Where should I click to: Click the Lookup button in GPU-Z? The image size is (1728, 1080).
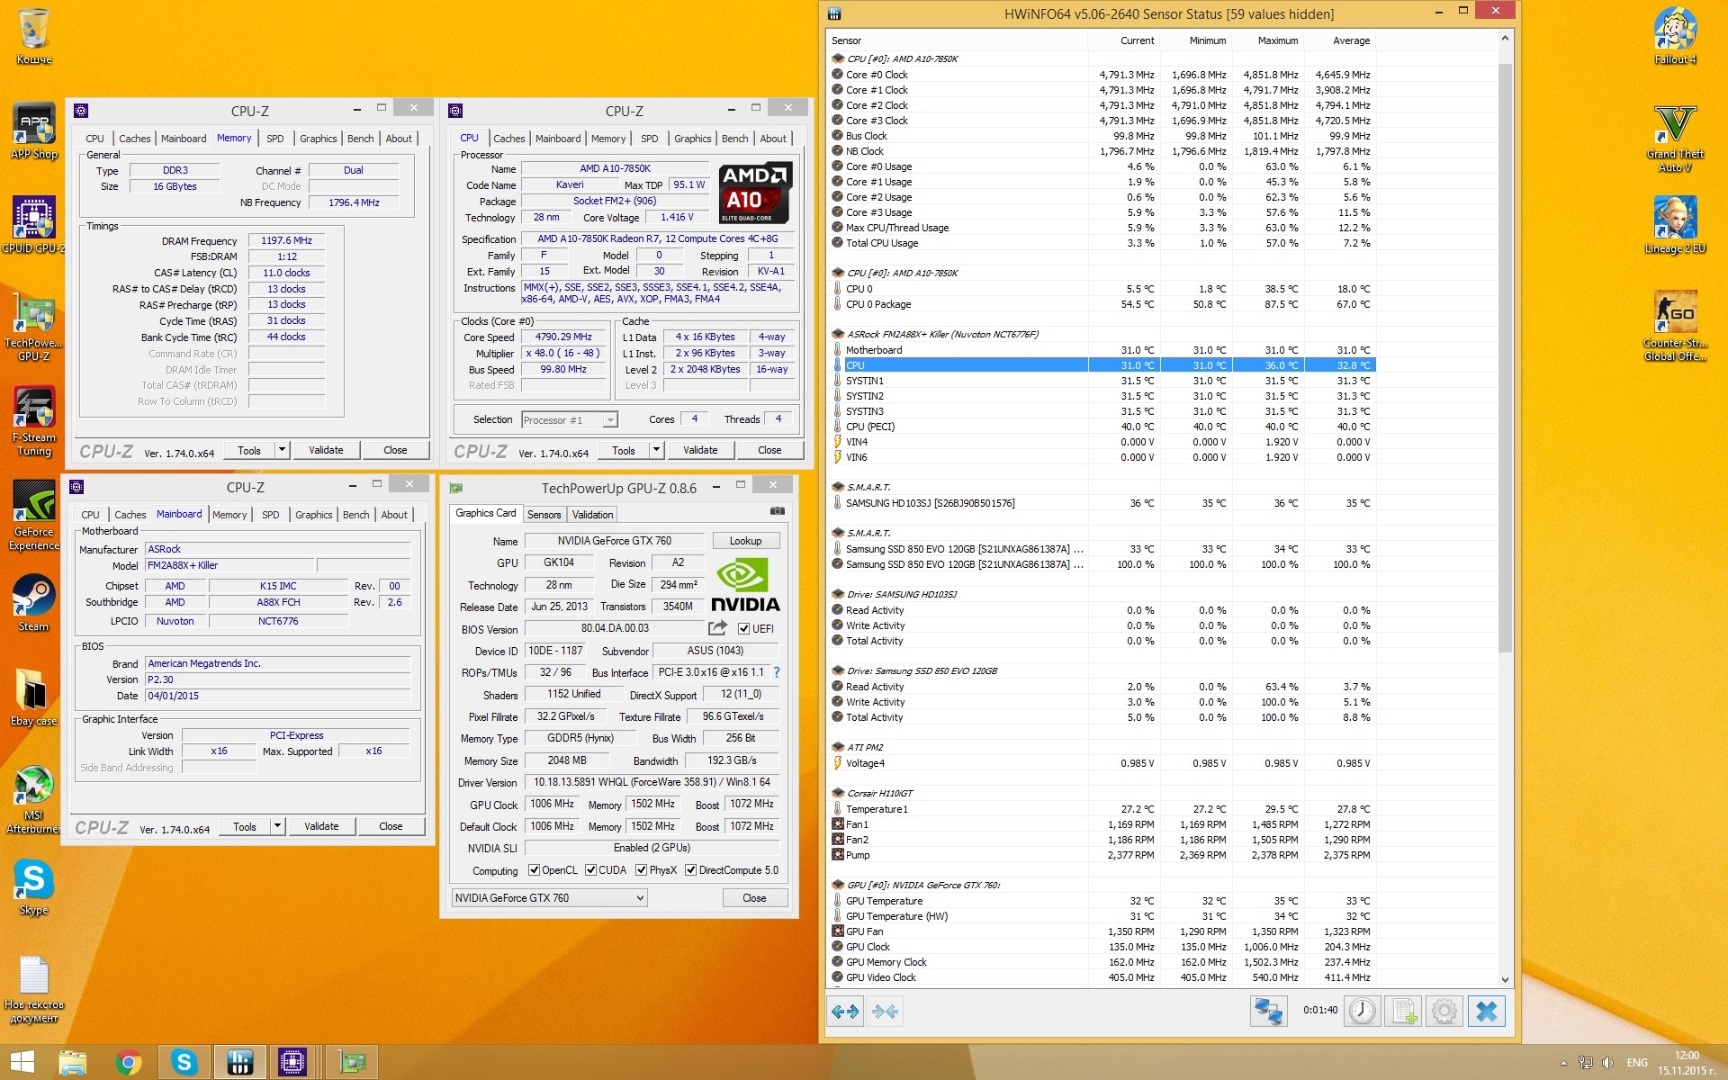(x=746, y=540)
